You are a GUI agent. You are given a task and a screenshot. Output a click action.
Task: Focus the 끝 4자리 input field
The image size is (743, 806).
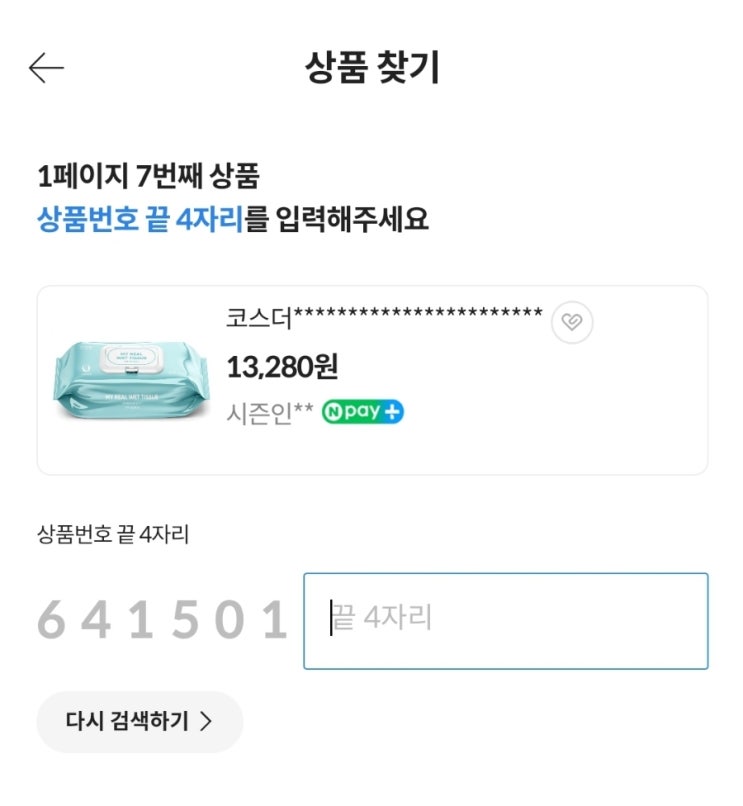pos(505,620)
